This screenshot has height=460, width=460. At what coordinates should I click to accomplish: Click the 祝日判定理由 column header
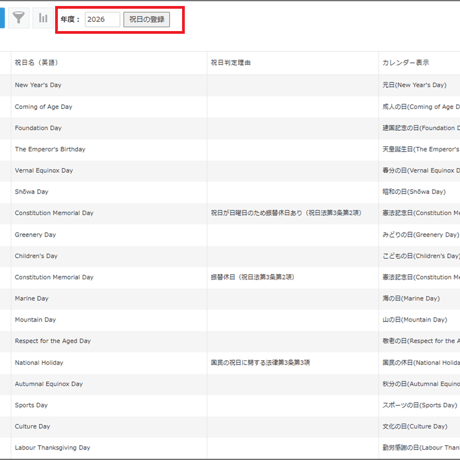293,63
